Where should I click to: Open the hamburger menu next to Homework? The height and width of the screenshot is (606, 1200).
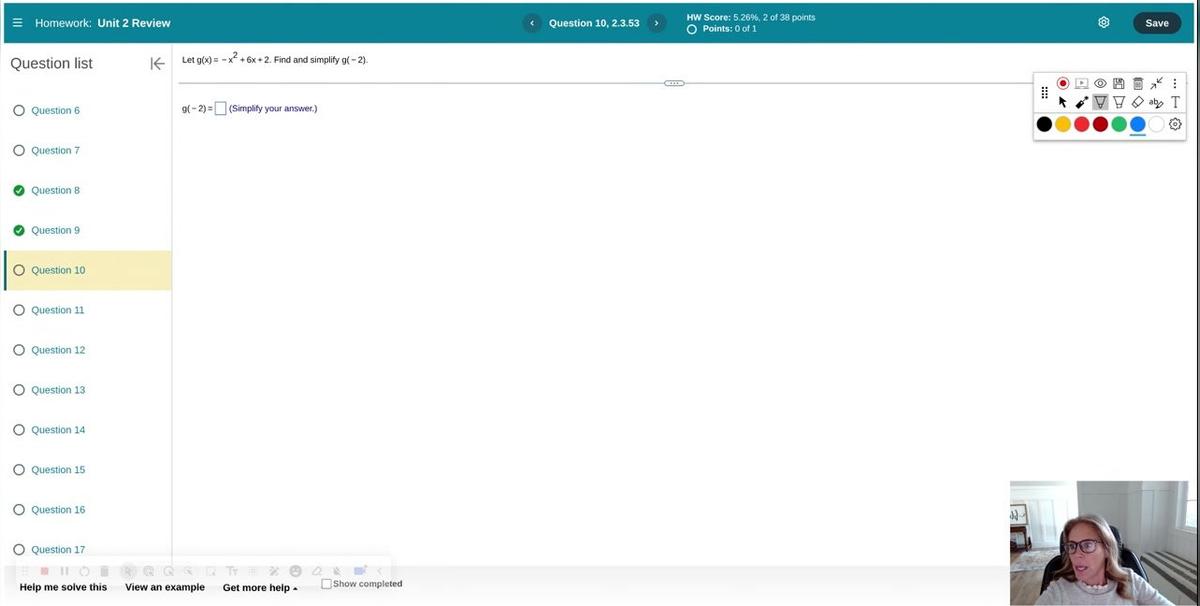(x=17, y=23)
